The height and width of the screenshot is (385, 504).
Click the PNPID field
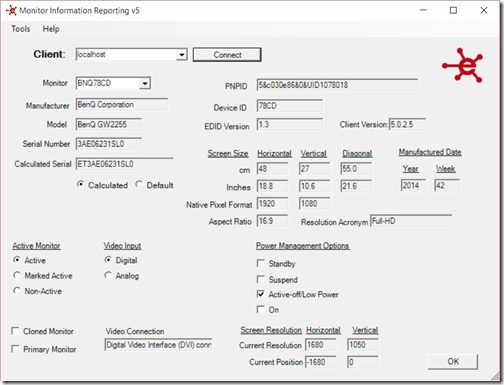tap(337, 85)
